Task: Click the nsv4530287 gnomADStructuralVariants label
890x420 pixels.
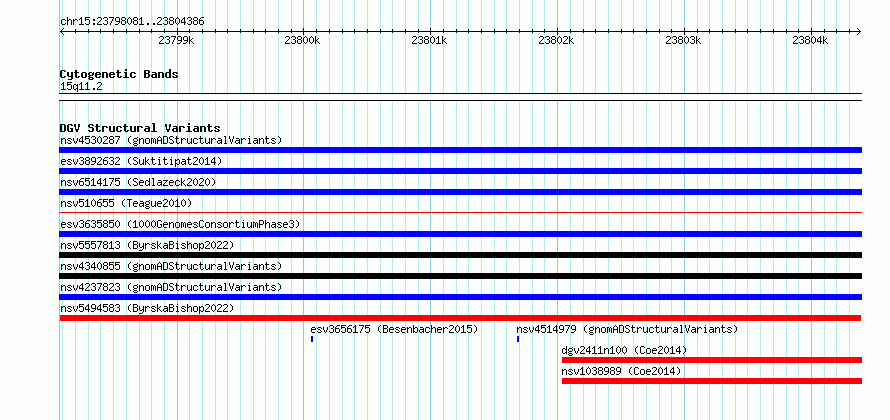Action: coord(171,140)
